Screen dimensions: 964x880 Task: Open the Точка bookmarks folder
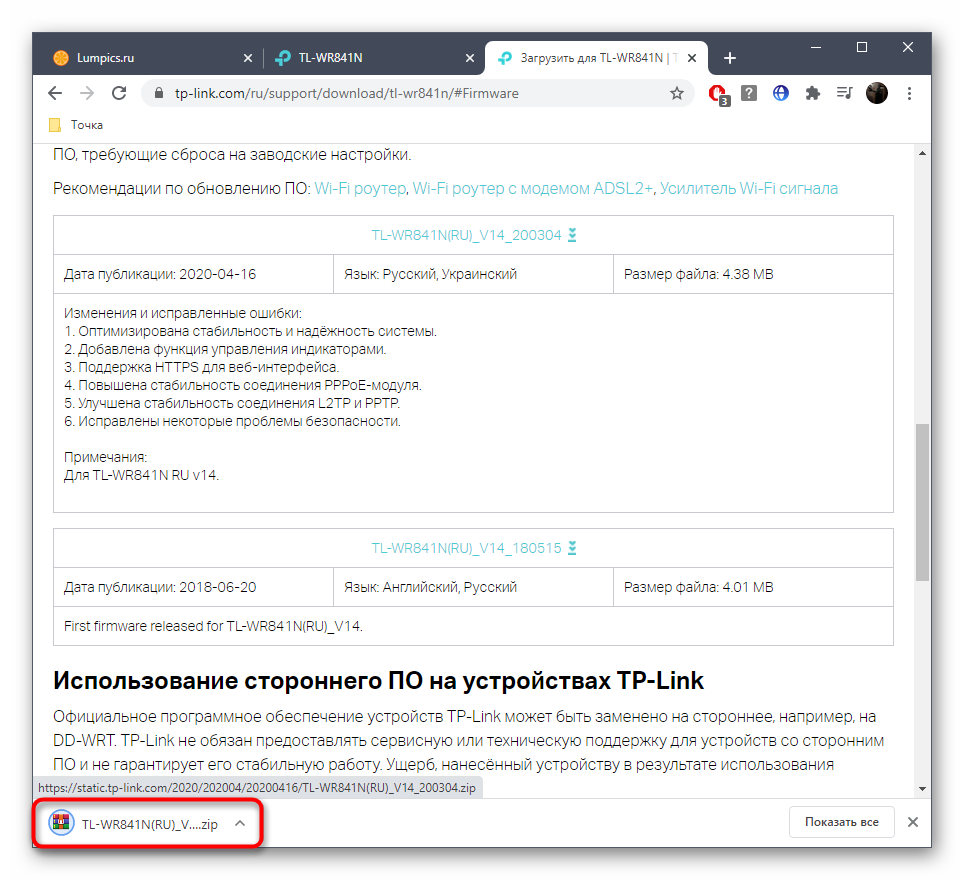pyautogui.click(x=76, y=125)
